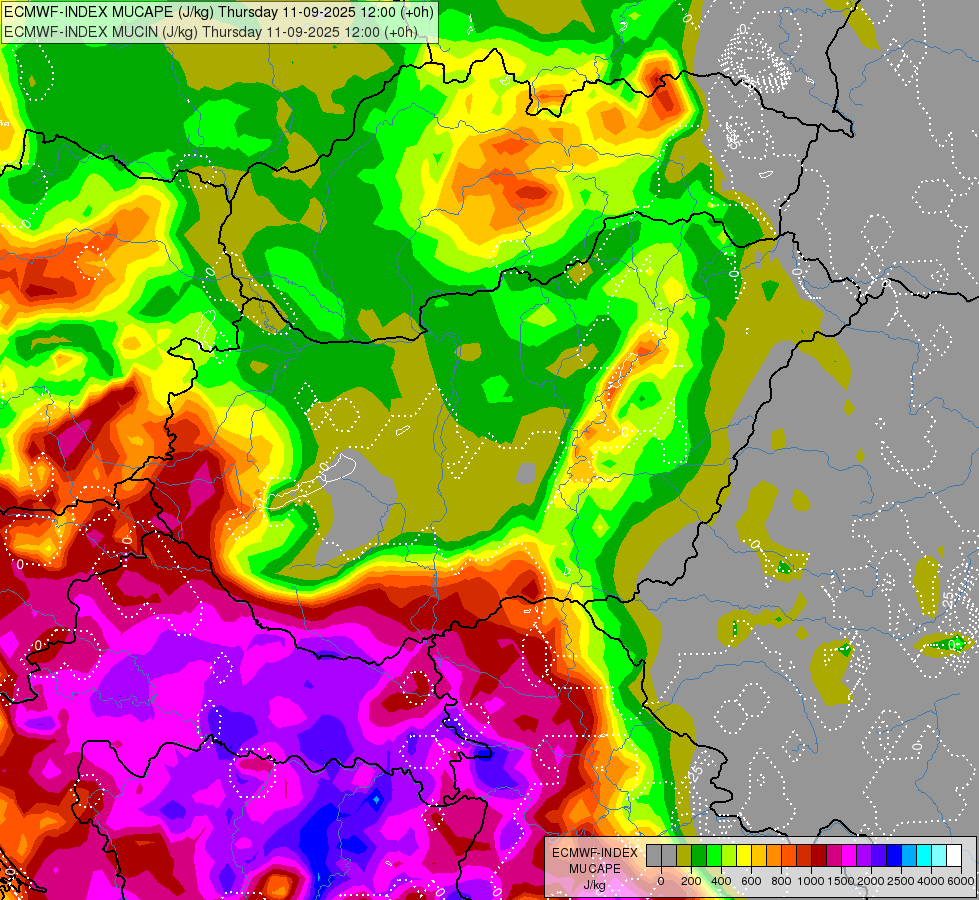Click the legend value 200
979x900 pixels.
pyautogui.click(x=691, y=881)
